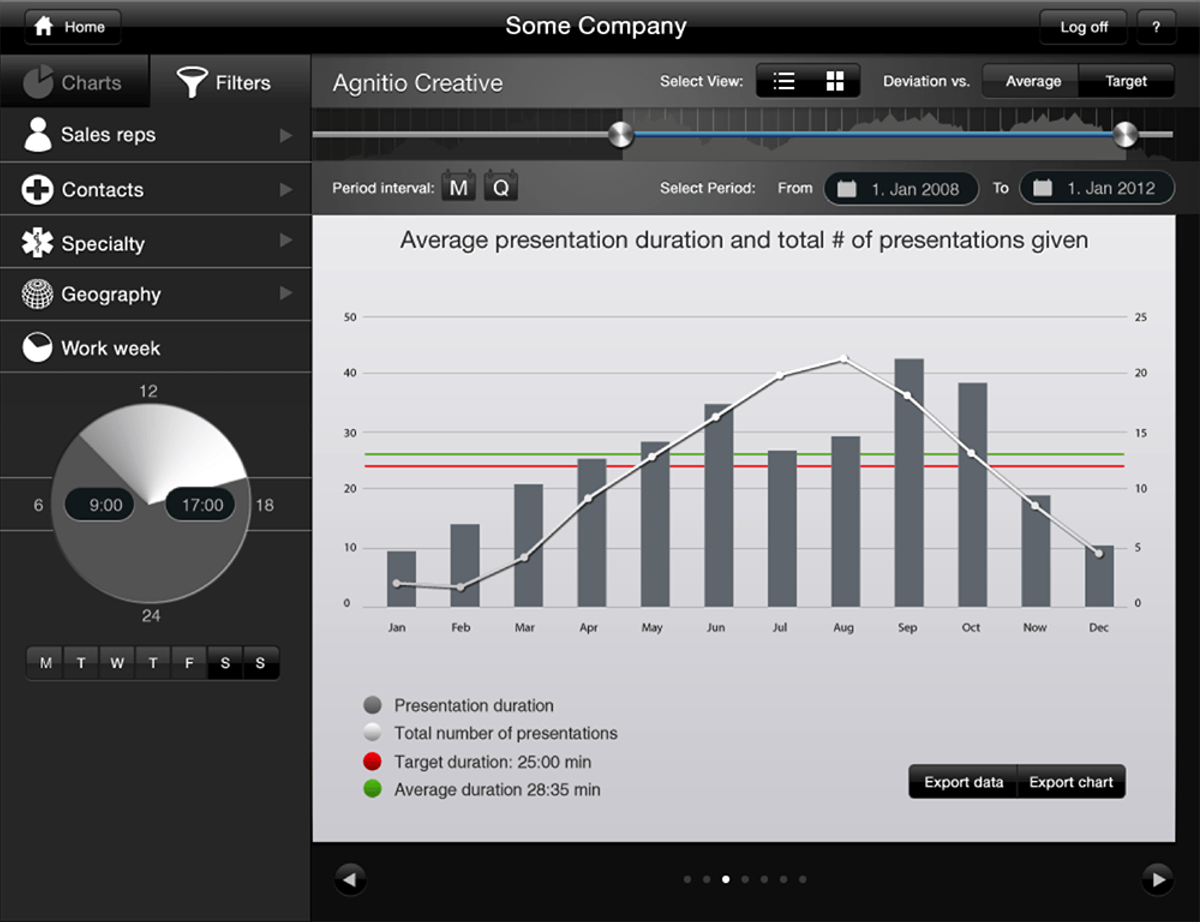This screenshot has width=1200, height=922.
Task: Set deviation comparison to Average
Action: [x=1032, y=82]
